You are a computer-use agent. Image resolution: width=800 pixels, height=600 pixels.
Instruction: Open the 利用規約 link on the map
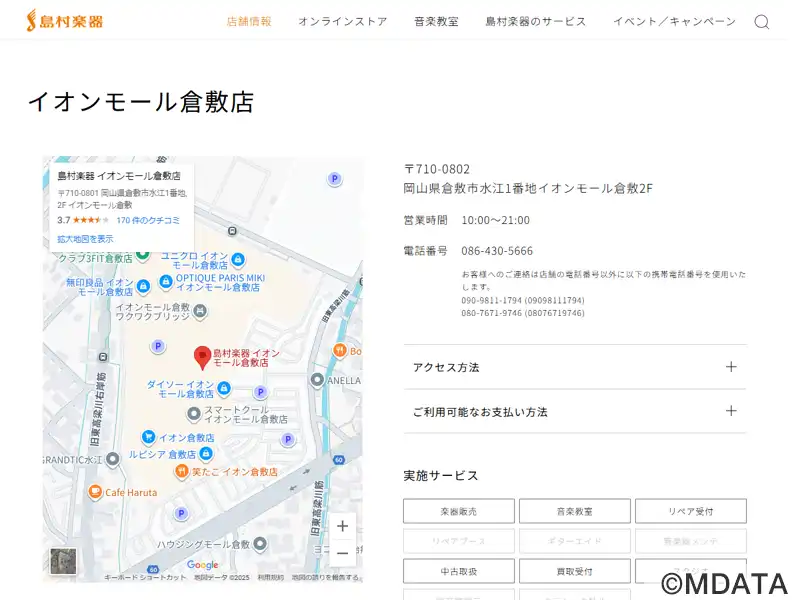[270, 578]
